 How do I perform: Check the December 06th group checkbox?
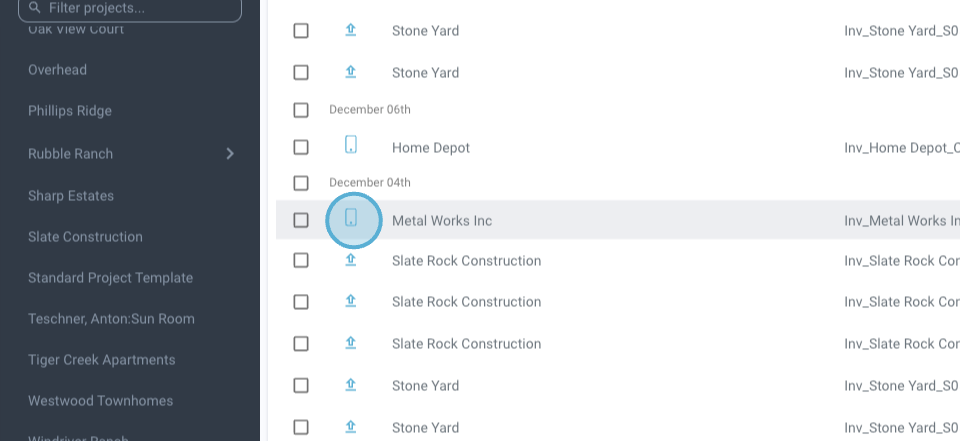click(x=301, y=110)
